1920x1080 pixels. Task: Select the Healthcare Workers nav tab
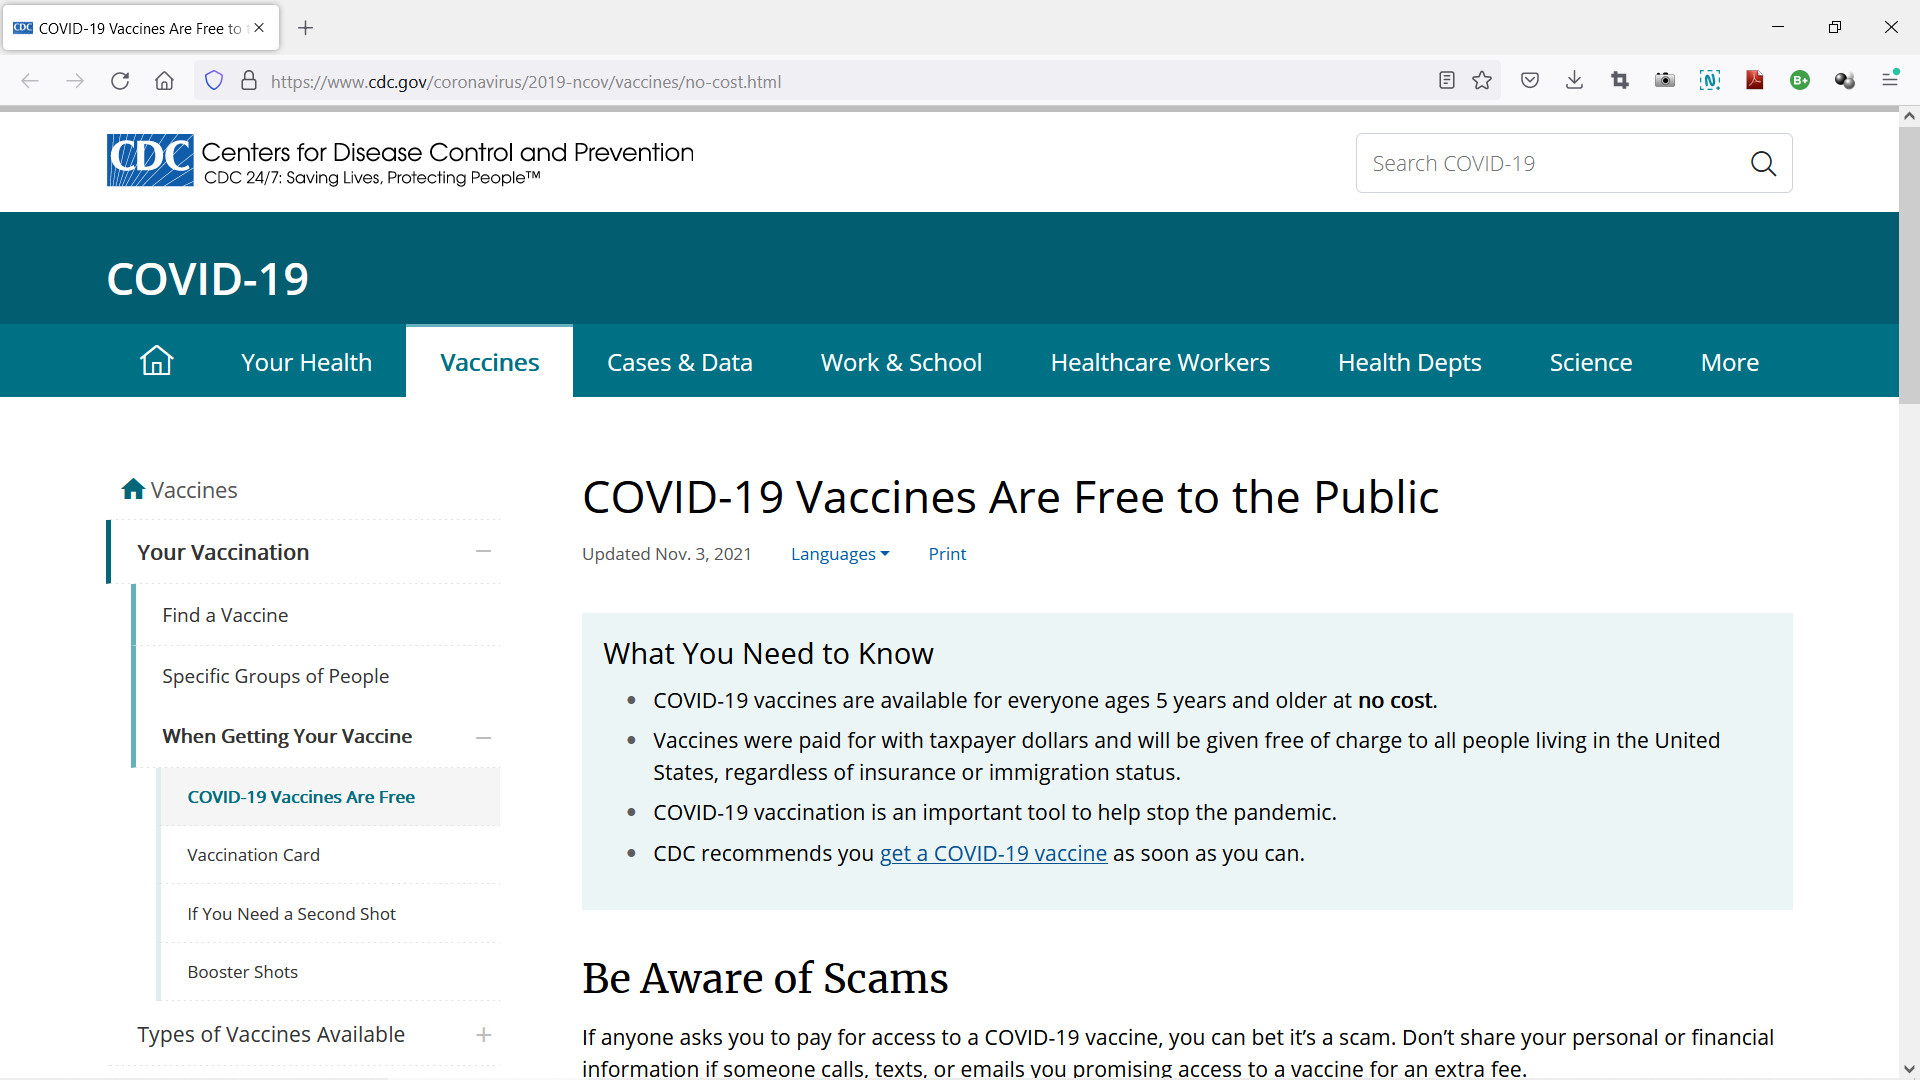tap(1160, 362)
